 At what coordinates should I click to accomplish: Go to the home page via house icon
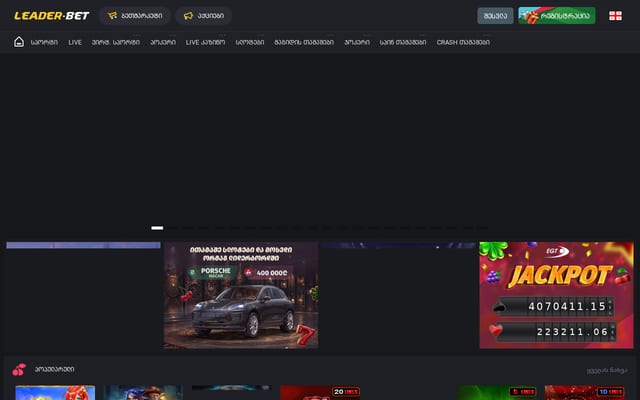click(19, 42)
